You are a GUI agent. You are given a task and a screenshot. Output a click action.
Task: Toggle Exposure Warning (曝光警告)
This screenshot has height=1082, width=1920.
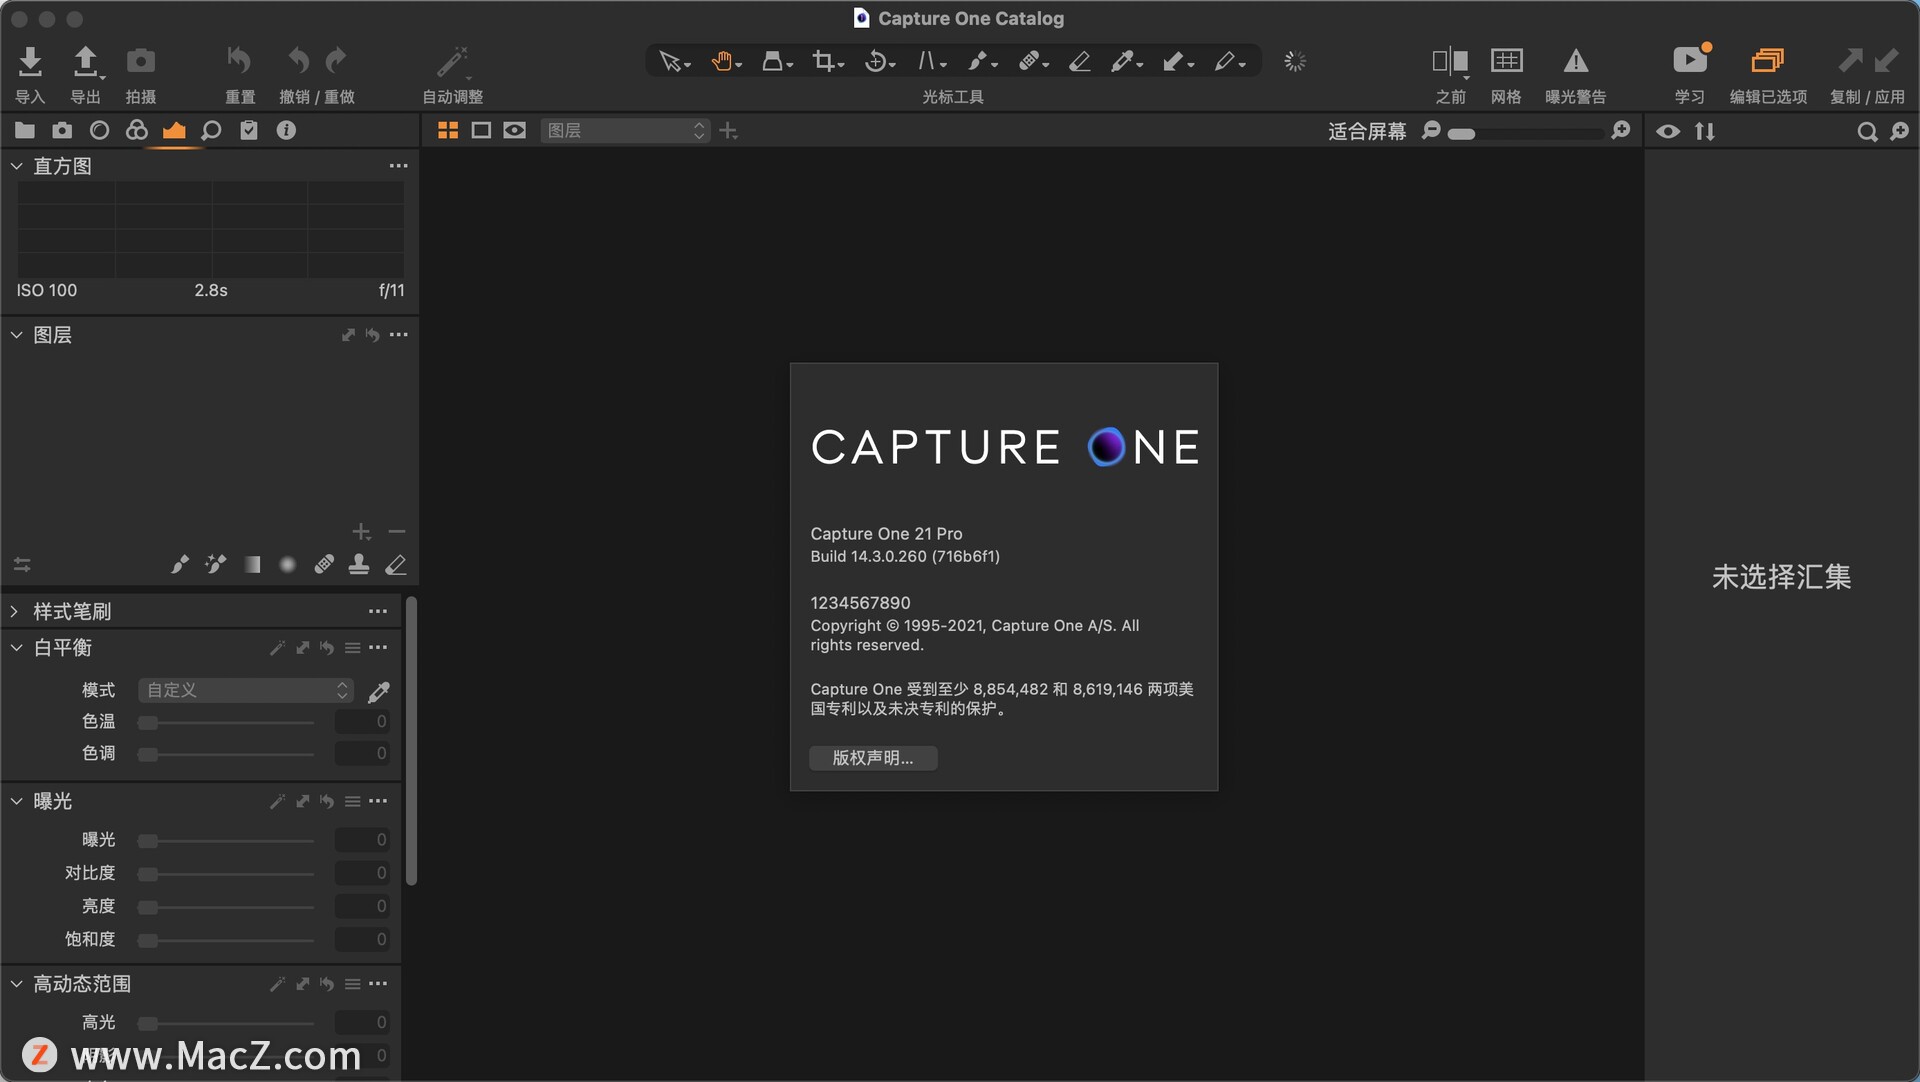[1576, 61]
